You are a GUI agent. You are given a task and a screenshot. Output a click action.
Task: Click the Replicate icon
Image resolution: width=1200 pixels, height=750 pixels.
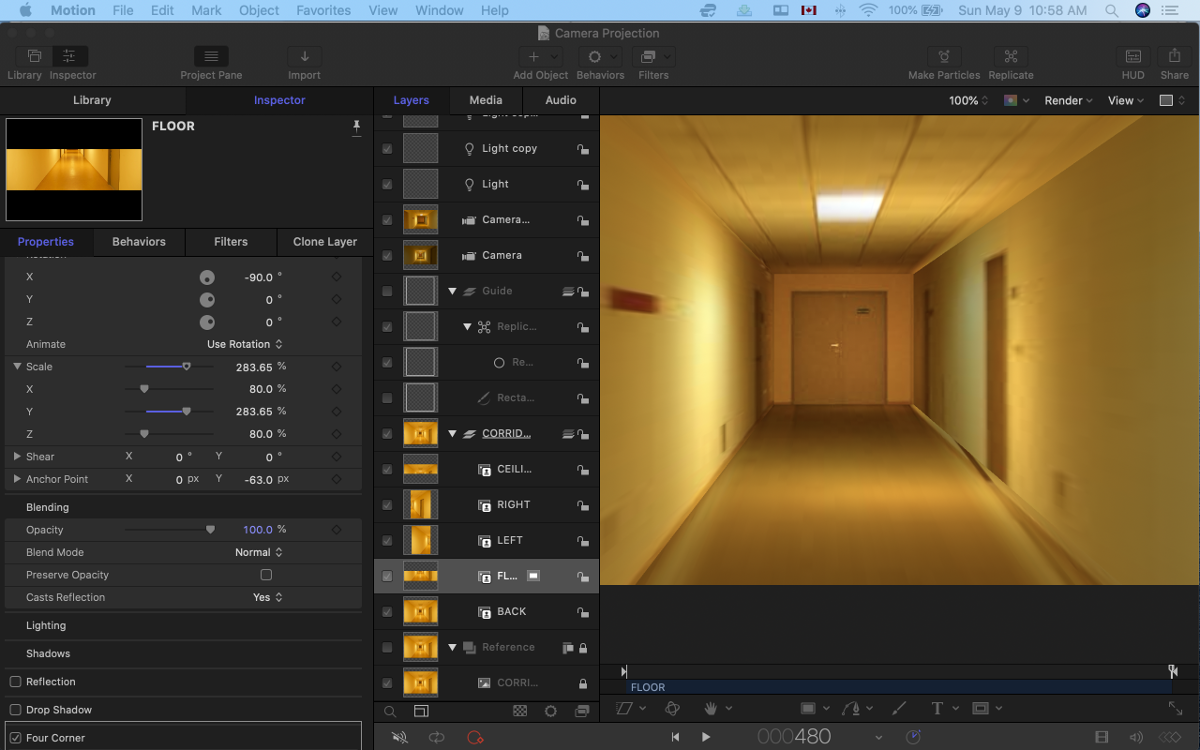(1010, 57)
